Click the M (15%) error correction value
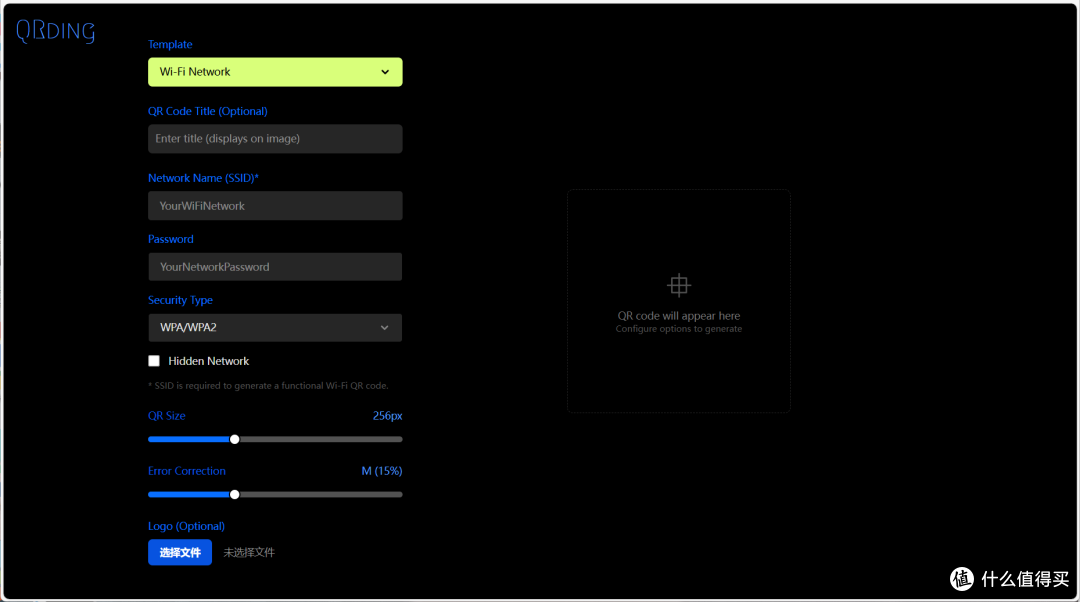1080x602 pixels. pyautogui.click(x=382, y=471)
